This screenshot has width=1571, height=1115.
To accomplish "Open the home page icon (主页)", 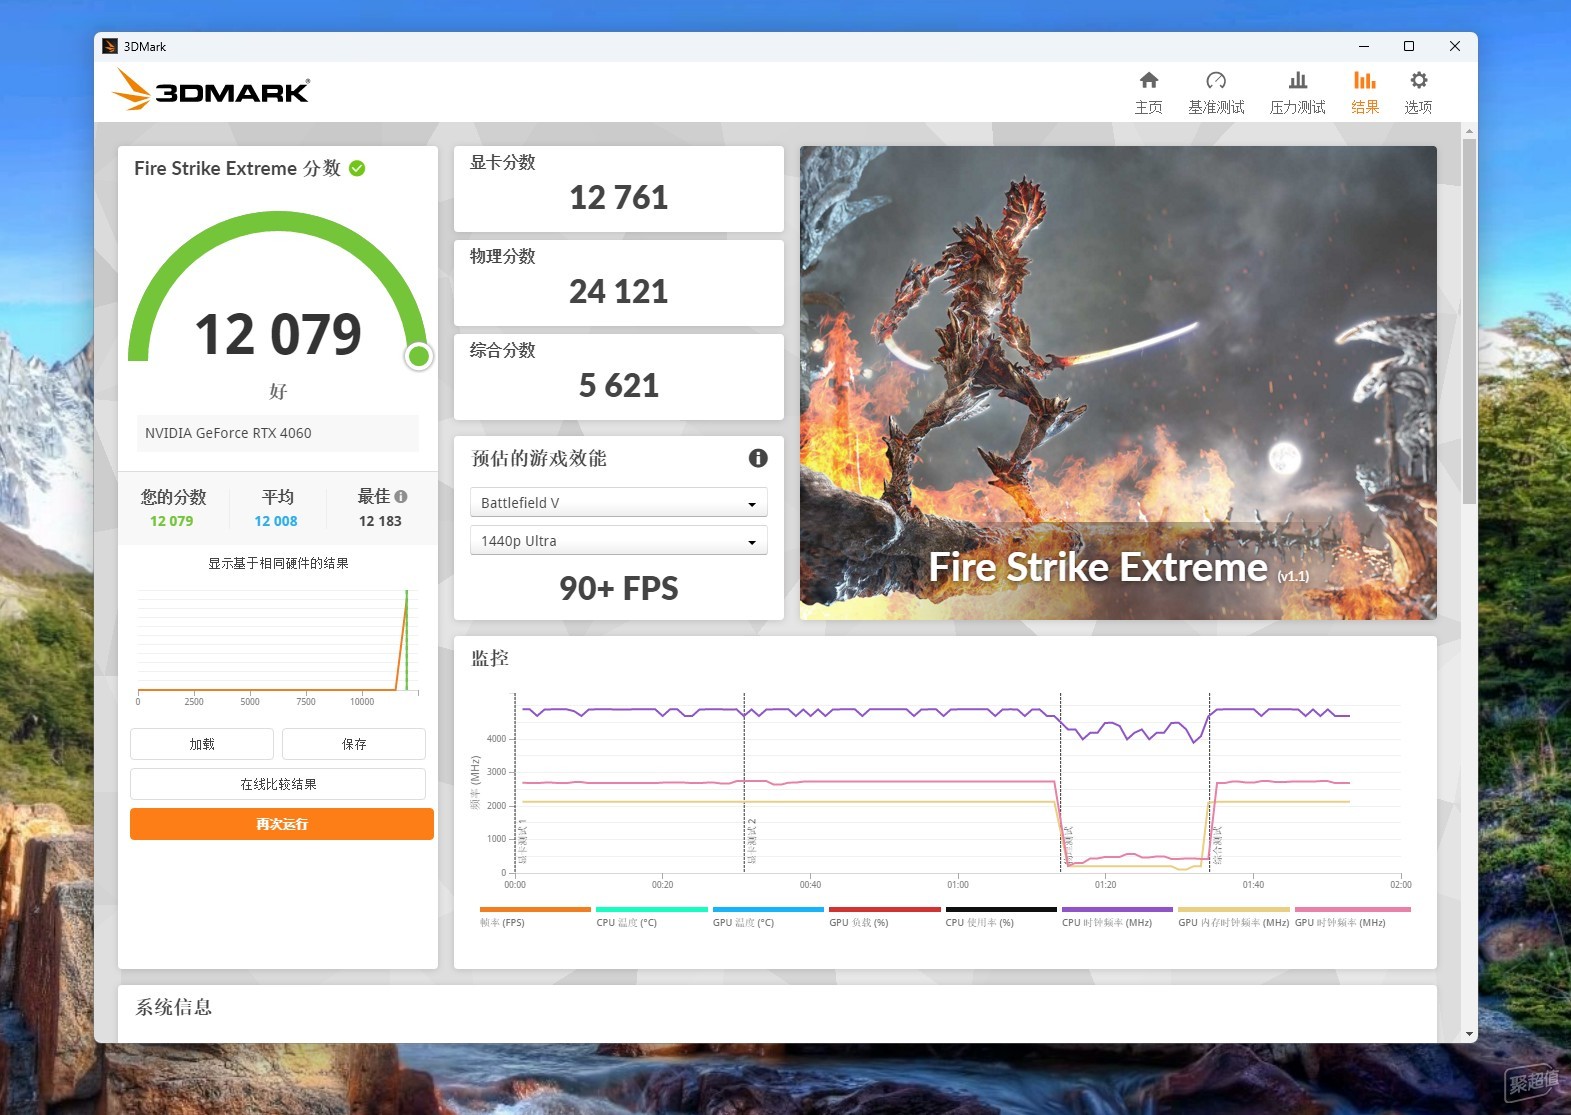I will click(1148, 81).
